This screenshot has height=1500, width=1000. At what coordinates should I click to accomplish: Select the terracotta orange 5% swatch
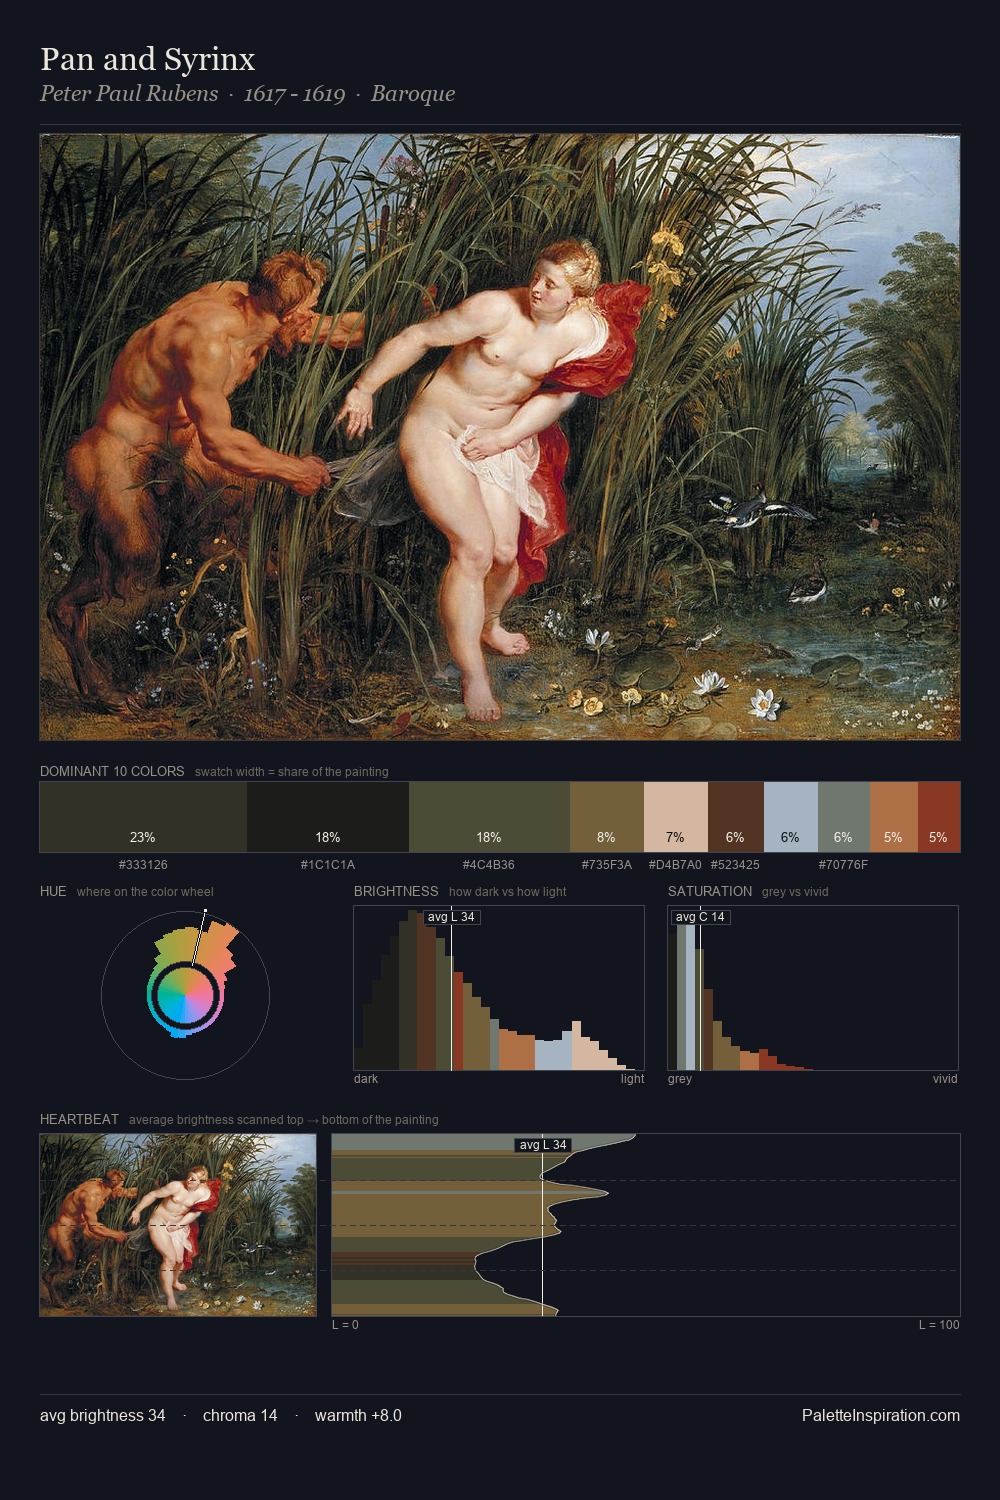click(894, 817)
